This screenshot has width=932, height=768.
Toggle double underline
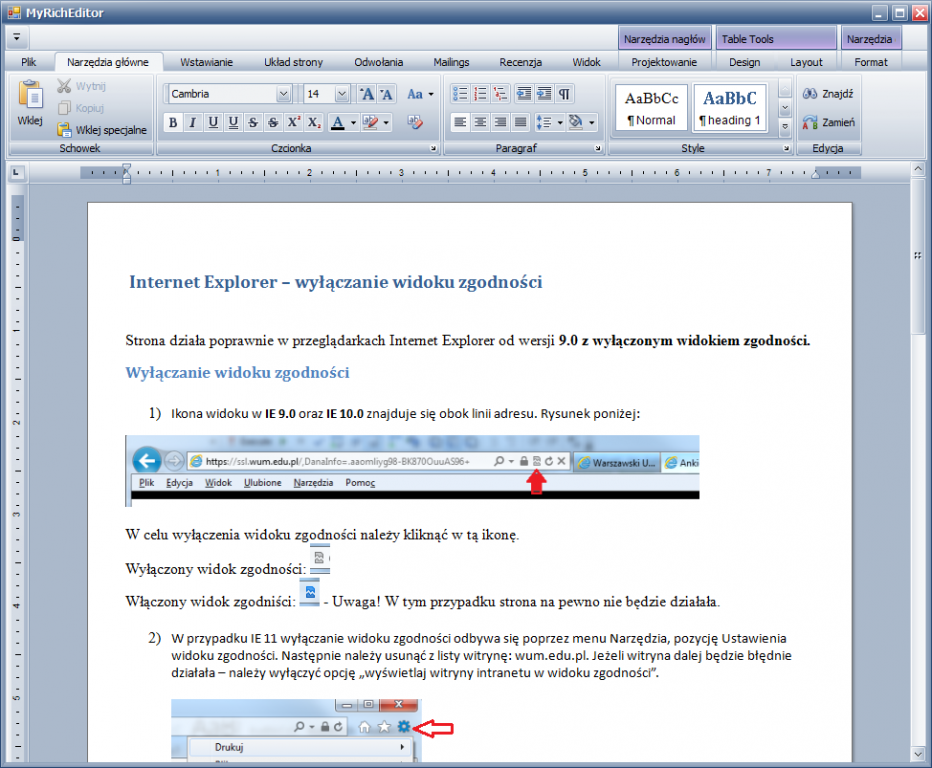click(x=233, y=122)
